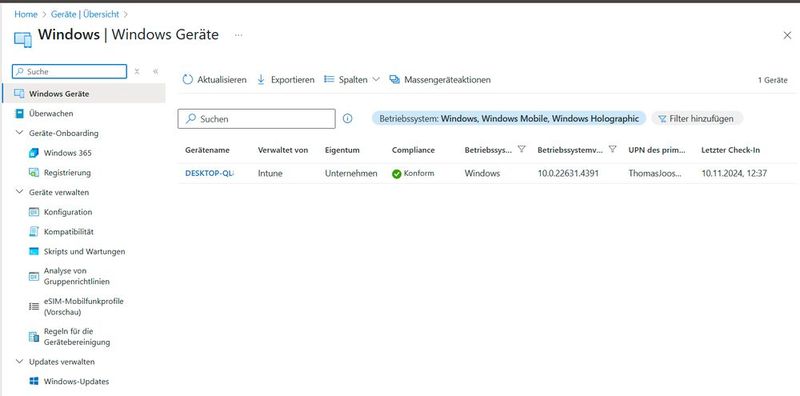
Task: Click 10.11.2024, 12:37 check-in cell
Action: click(x=734, y=174)
